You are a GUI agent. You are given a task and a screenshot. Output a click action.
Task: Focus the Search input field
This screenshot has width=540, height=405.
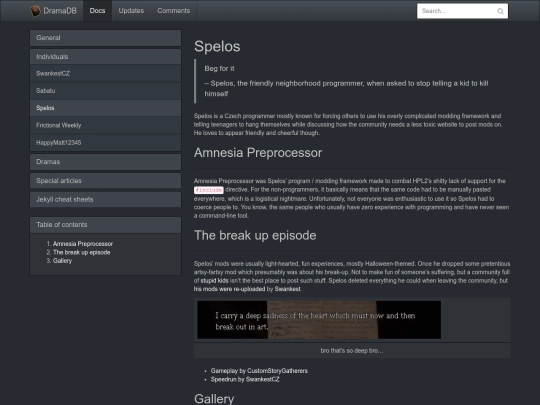pos(462,11)
